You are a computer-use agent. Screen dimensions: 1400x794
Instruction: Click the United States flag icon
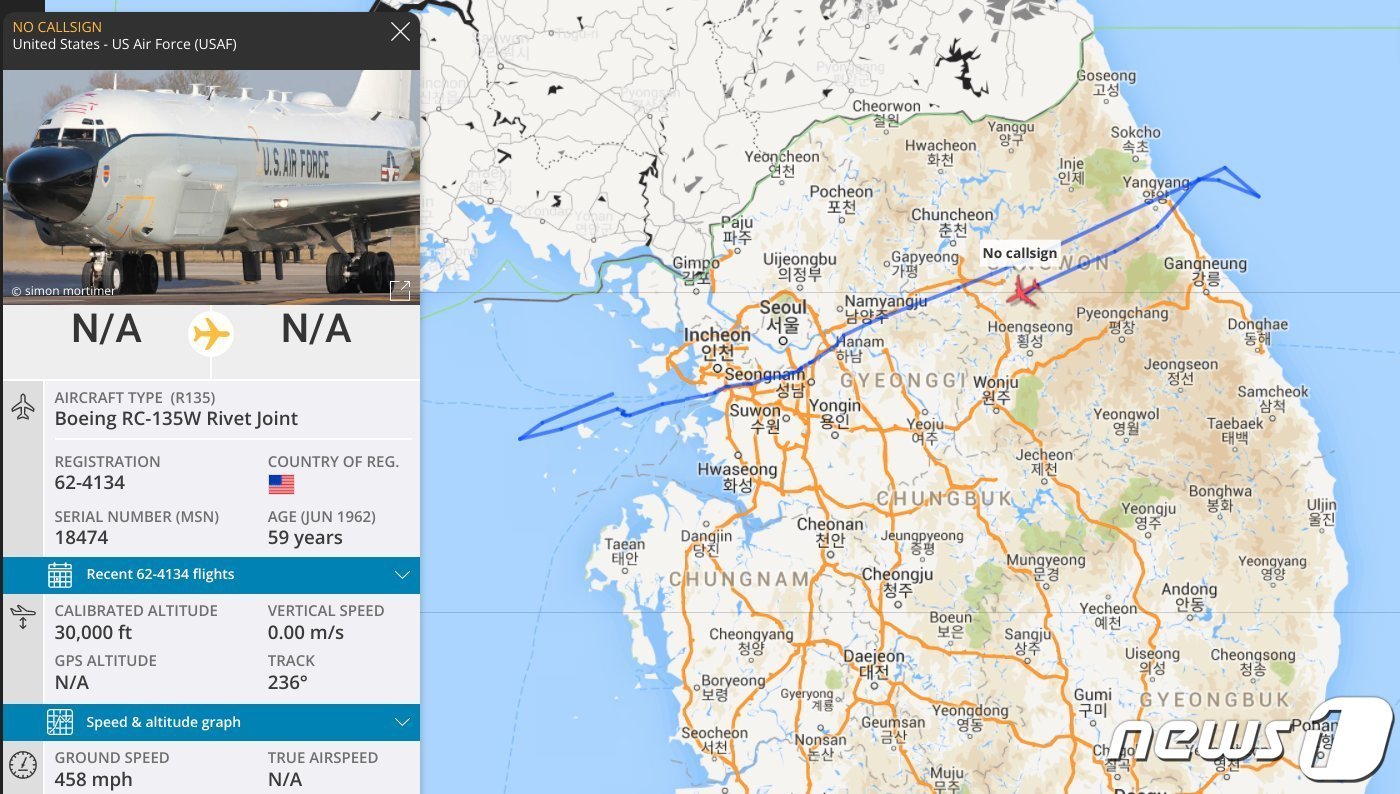pyautogui.click(x=281, y=484)
